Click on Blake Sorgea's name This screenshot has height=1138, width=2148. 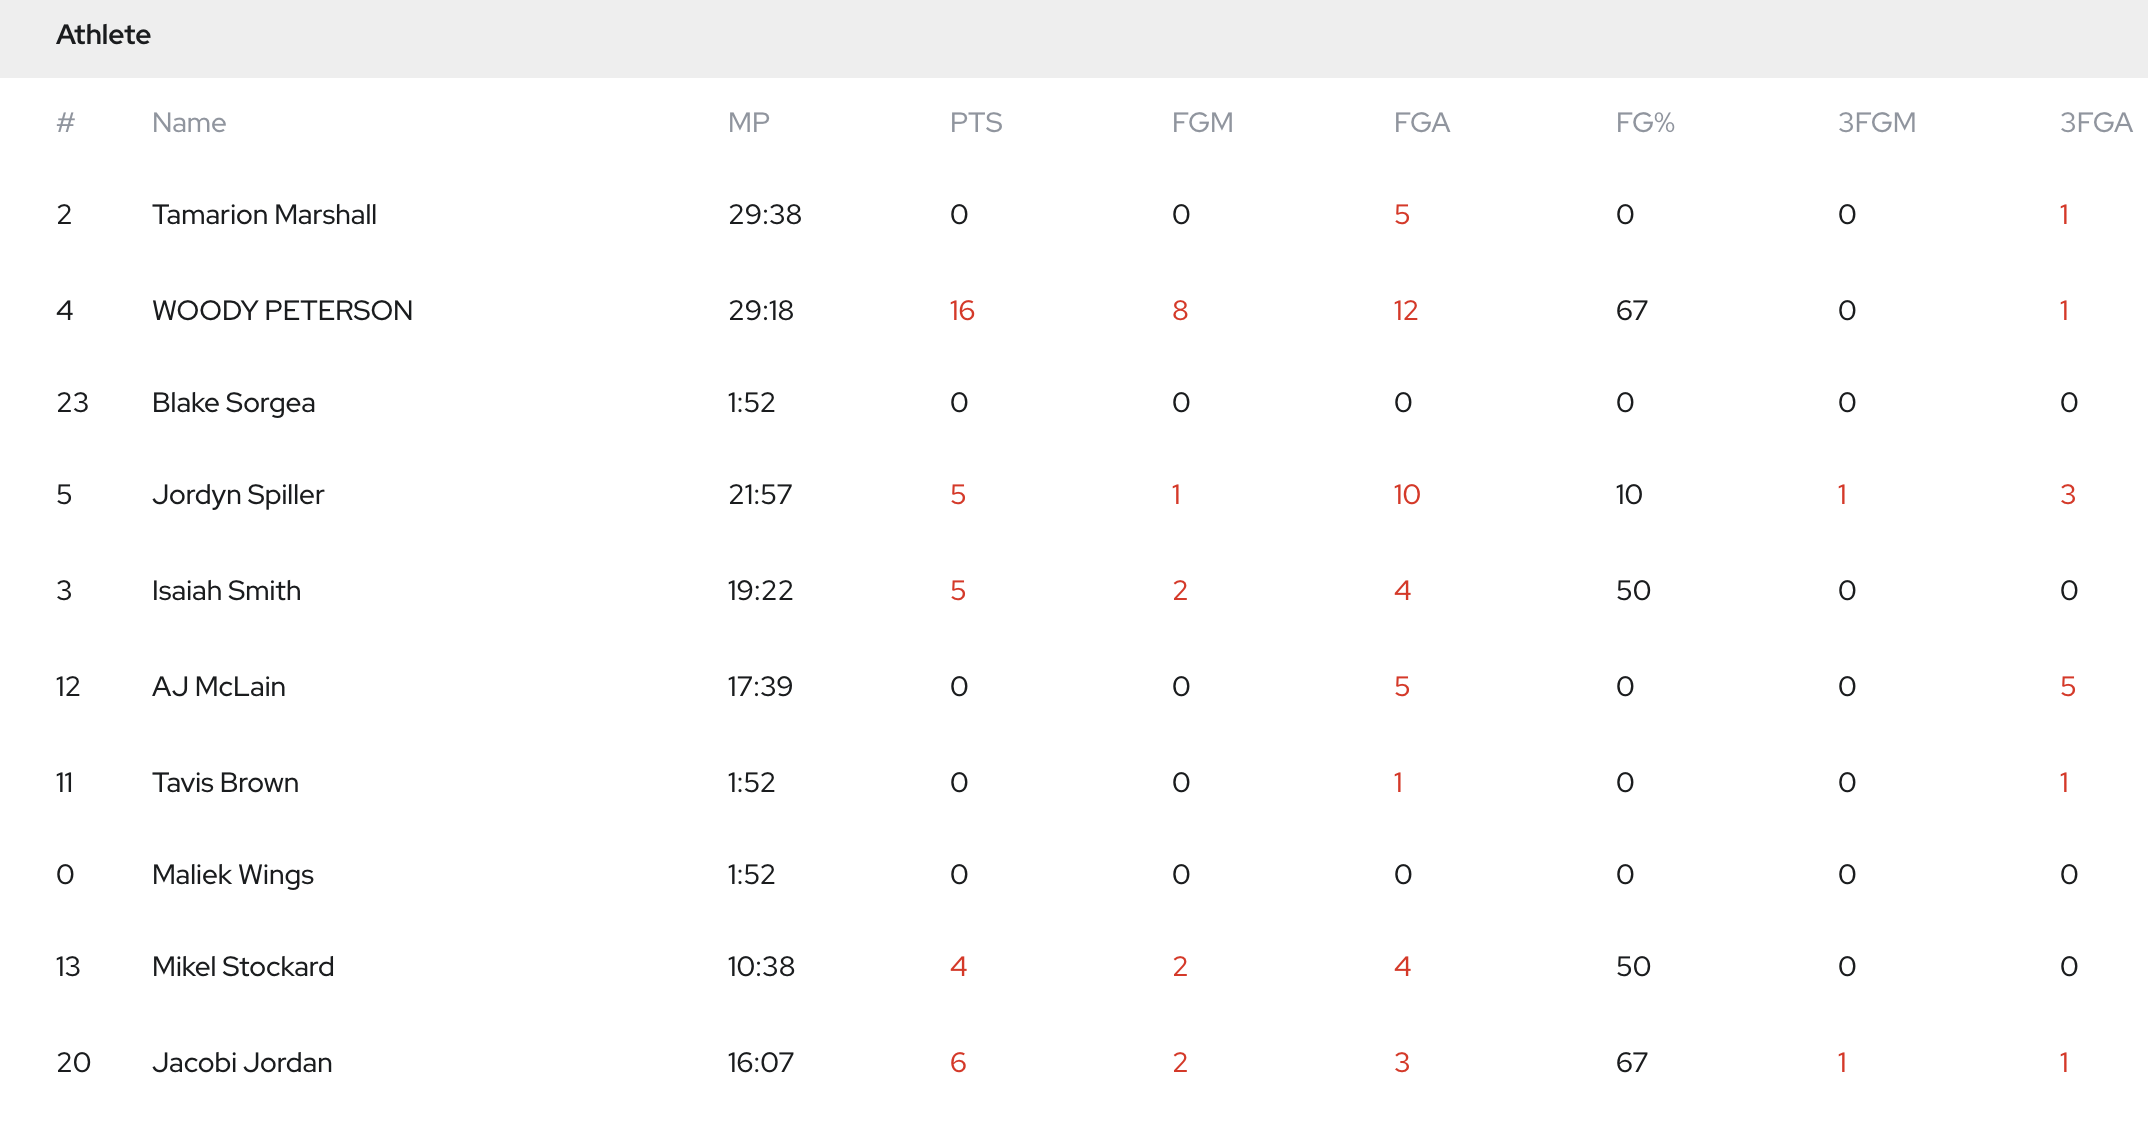point(233,402)
